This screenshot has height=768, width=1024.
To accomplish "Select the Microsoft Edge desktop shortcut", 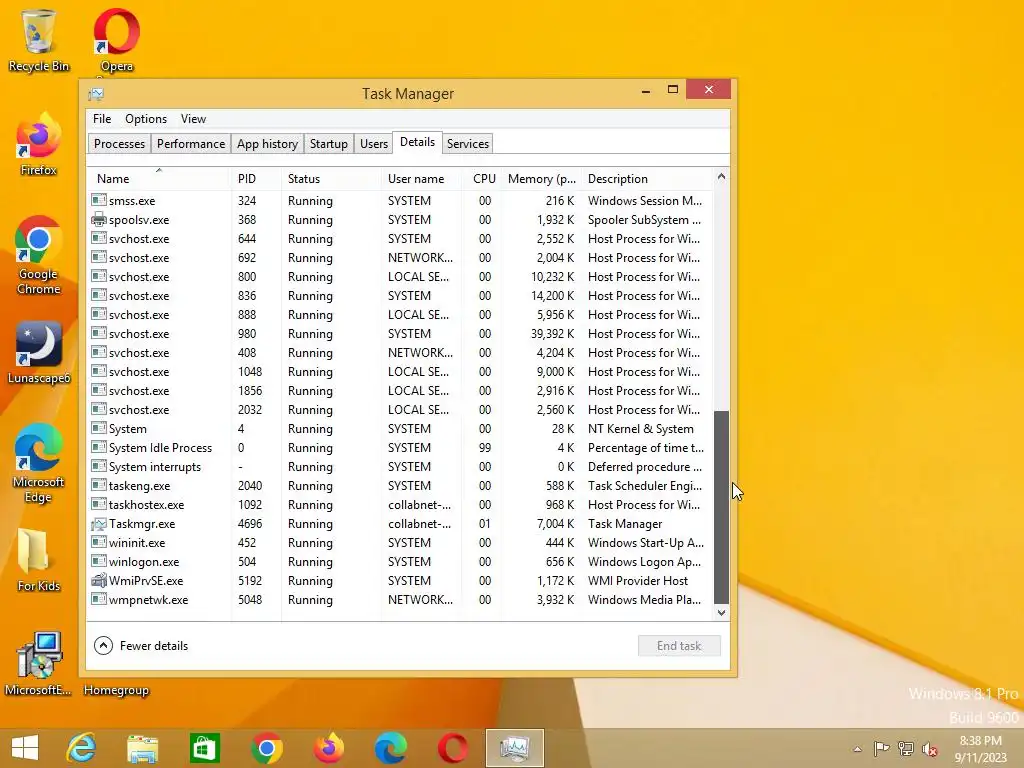I will point(39,464).
